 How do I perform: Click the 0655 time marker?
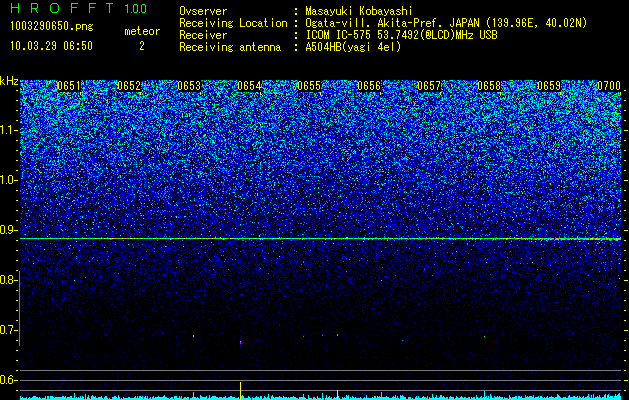point(309,86)
